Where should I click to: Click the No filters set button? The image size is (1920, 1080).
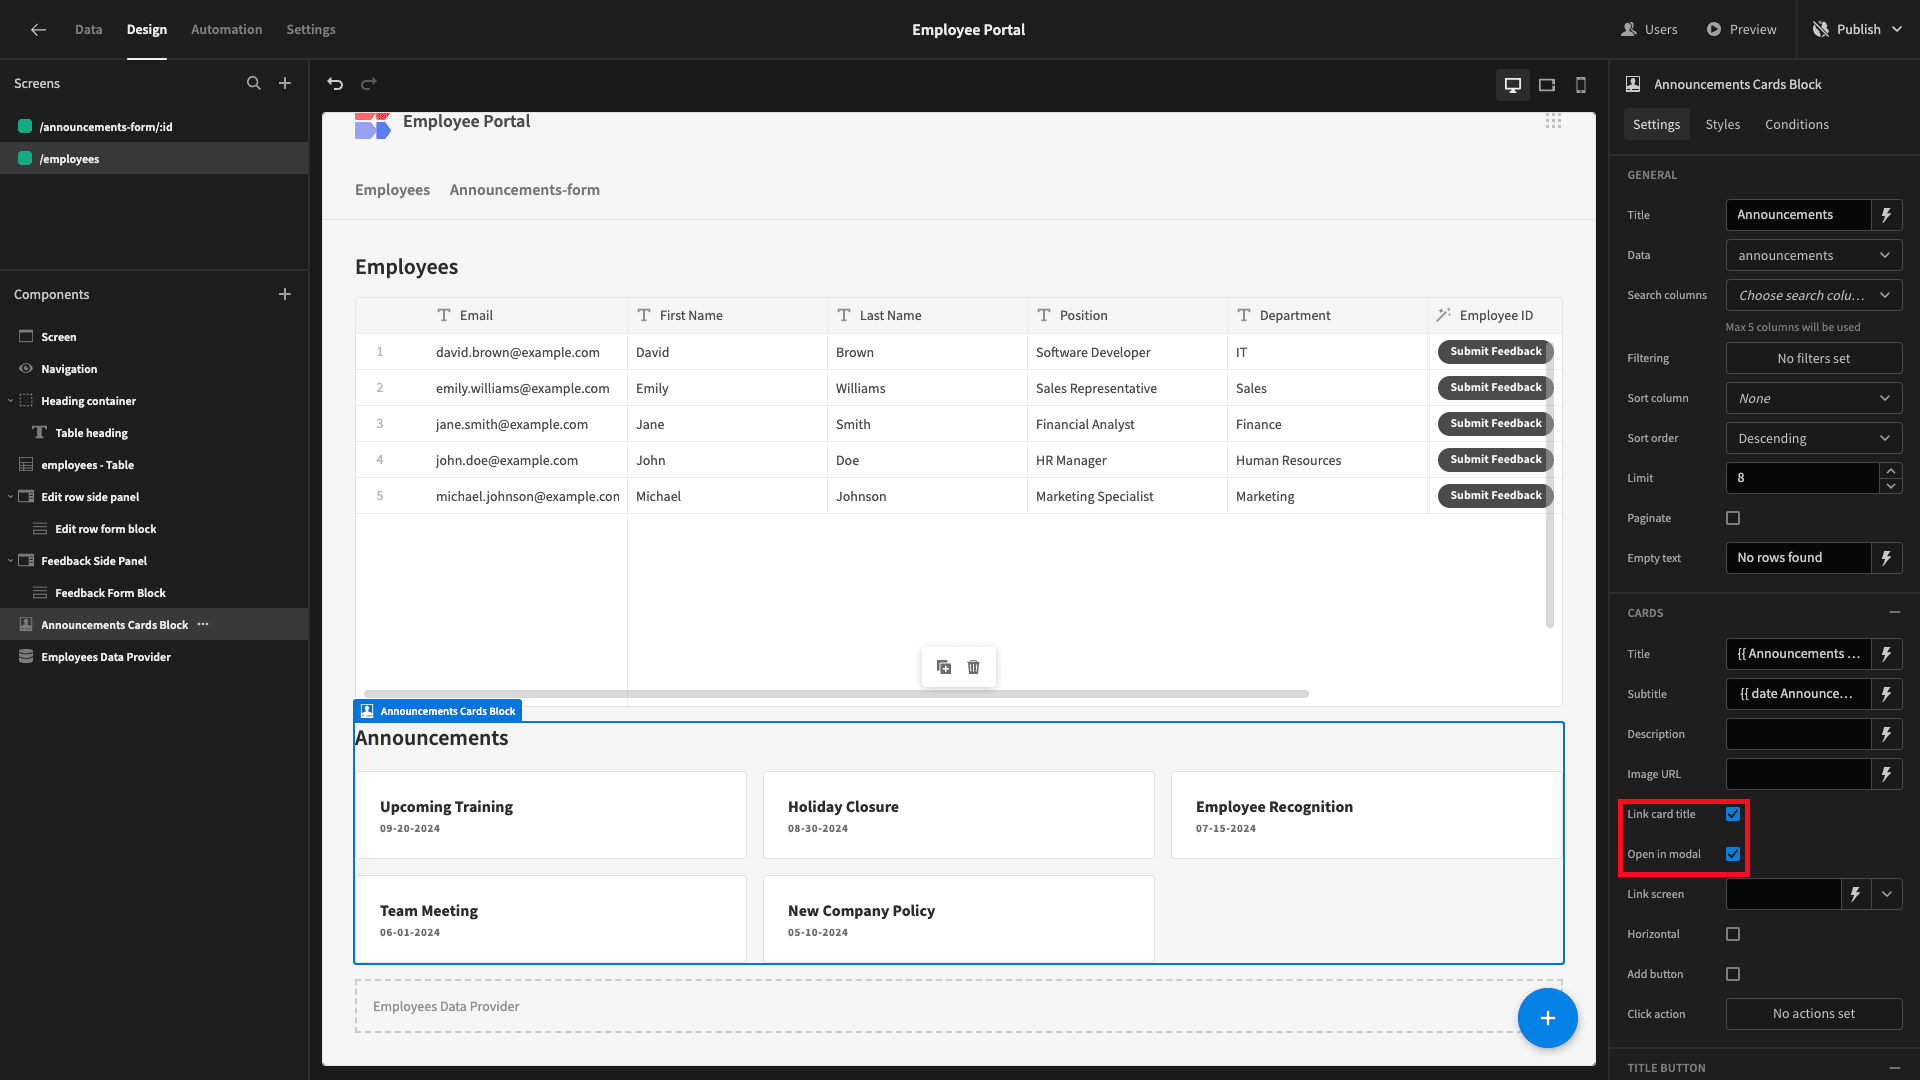tap(1814, 358)
